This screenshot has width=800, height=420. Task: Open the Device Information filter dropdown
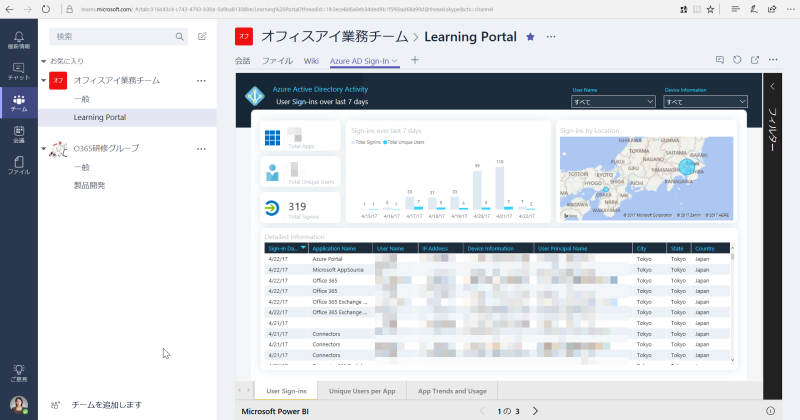pyautogui.click(x=705, y=102)
